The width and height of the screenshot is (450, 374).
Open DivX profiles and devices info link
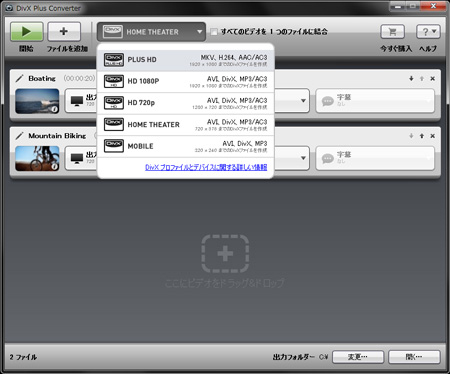pyautogui.click(x=206, y=167)
